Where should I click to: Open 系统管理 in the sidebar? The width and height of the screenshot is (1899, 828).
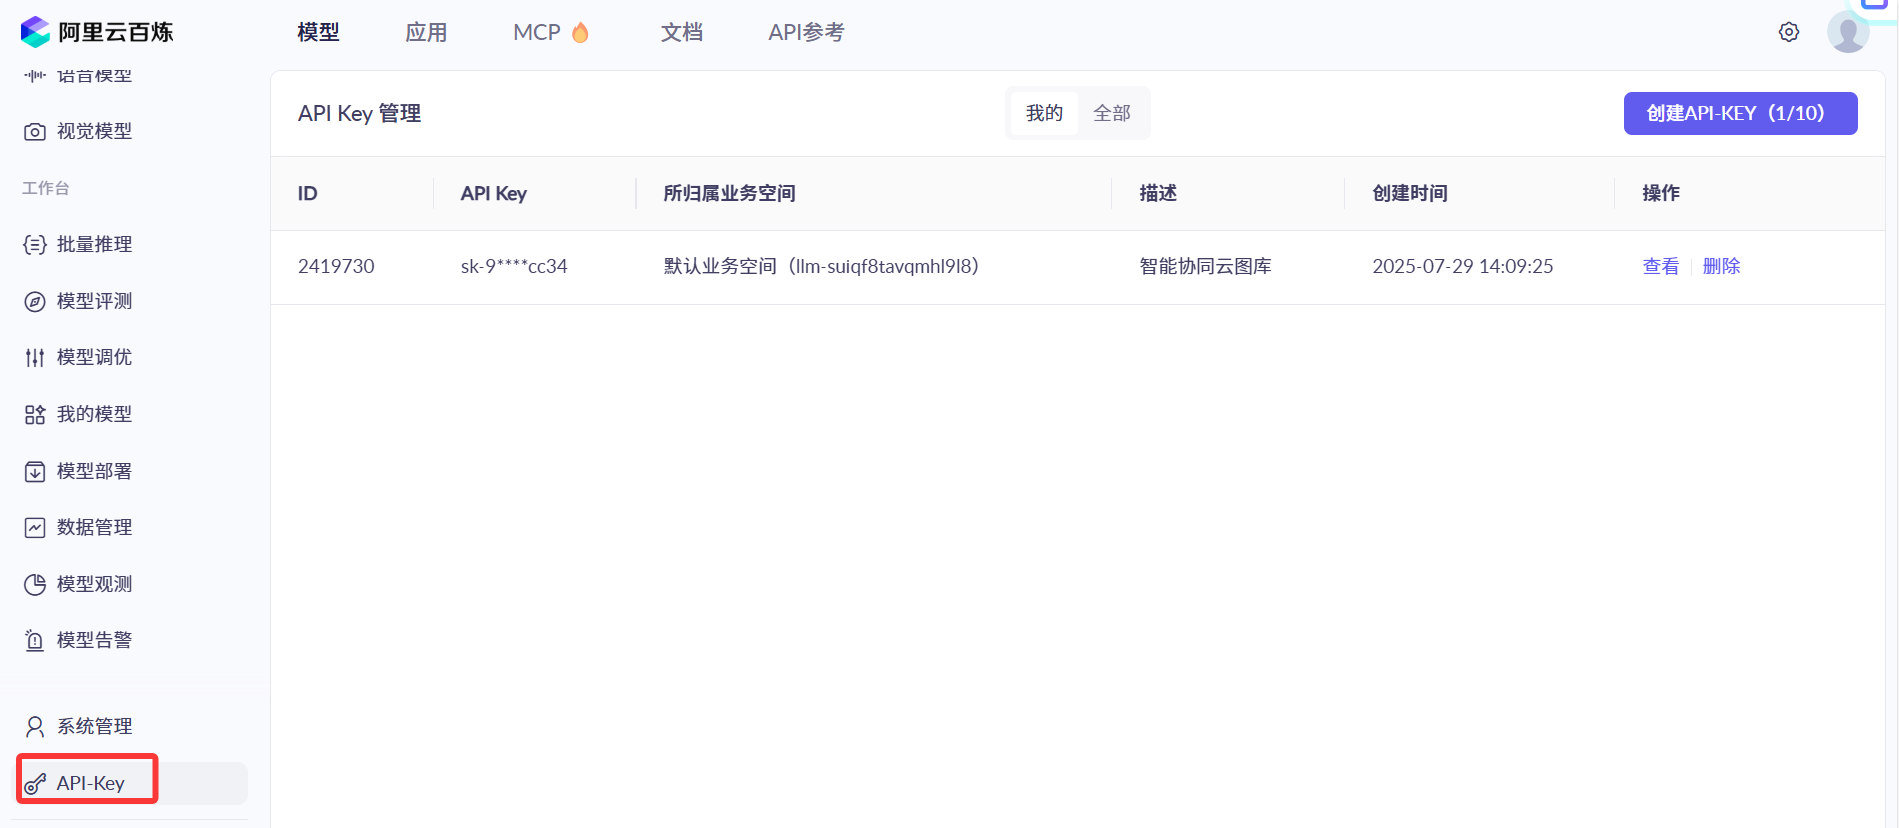(94, 727)
